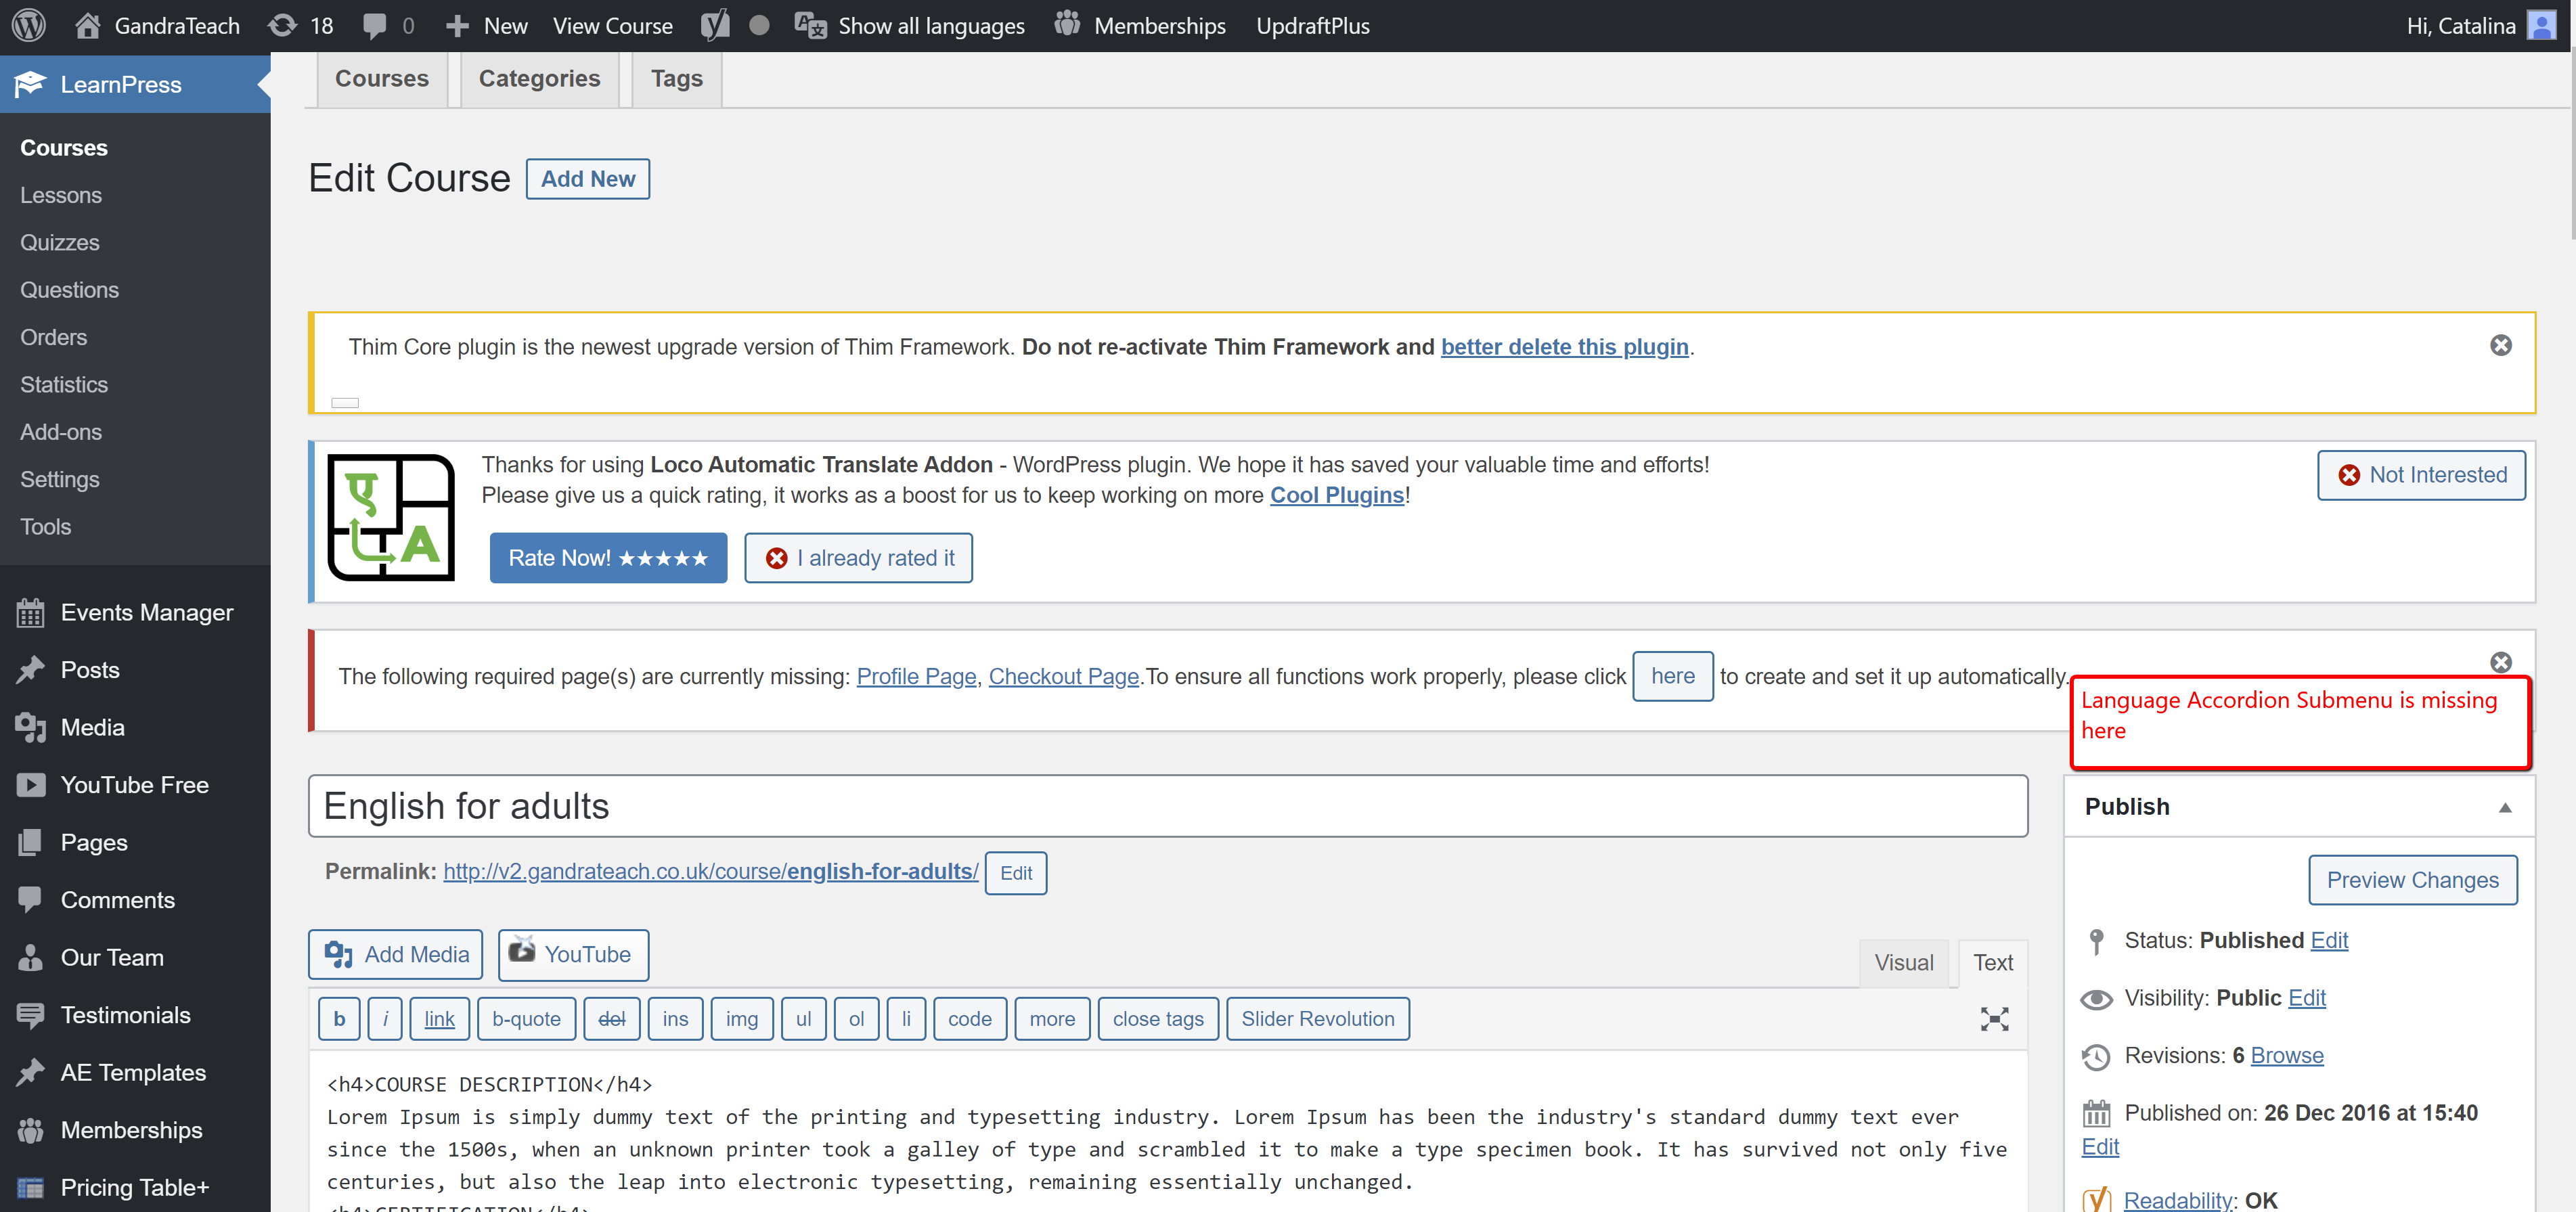Click the Yoast SEO icon in admin bar

click(713, 25)
